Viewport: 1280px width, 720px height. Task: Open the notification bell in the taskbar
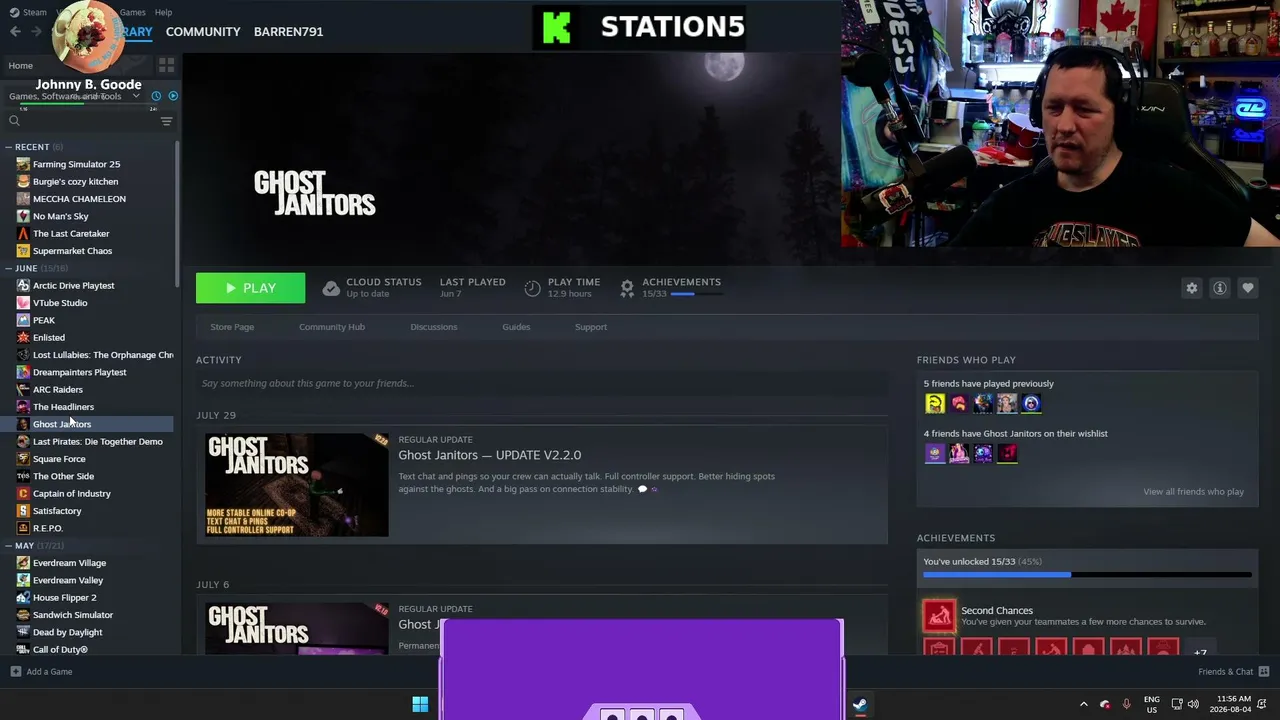click(1264, 704)
